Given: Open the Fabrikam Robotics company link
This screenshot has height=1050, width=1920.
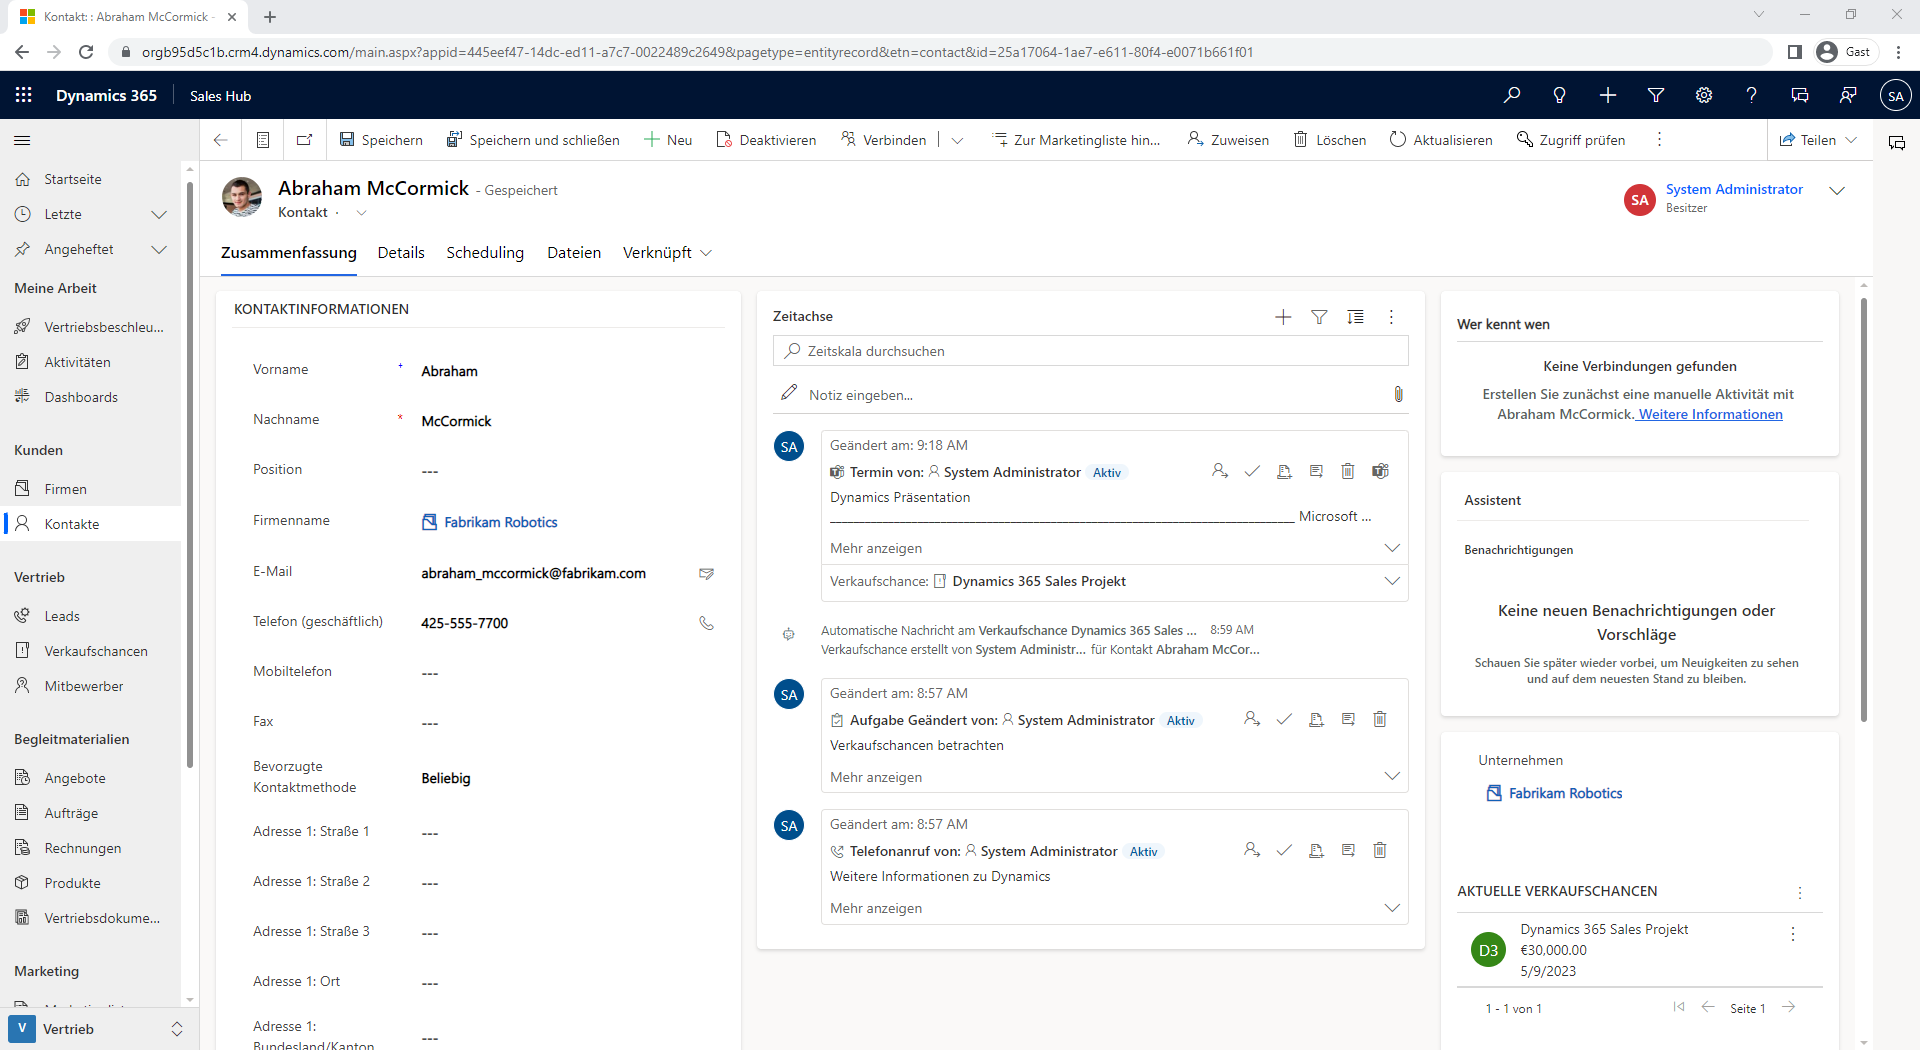Looking at the screenshot, I should 500,522.
